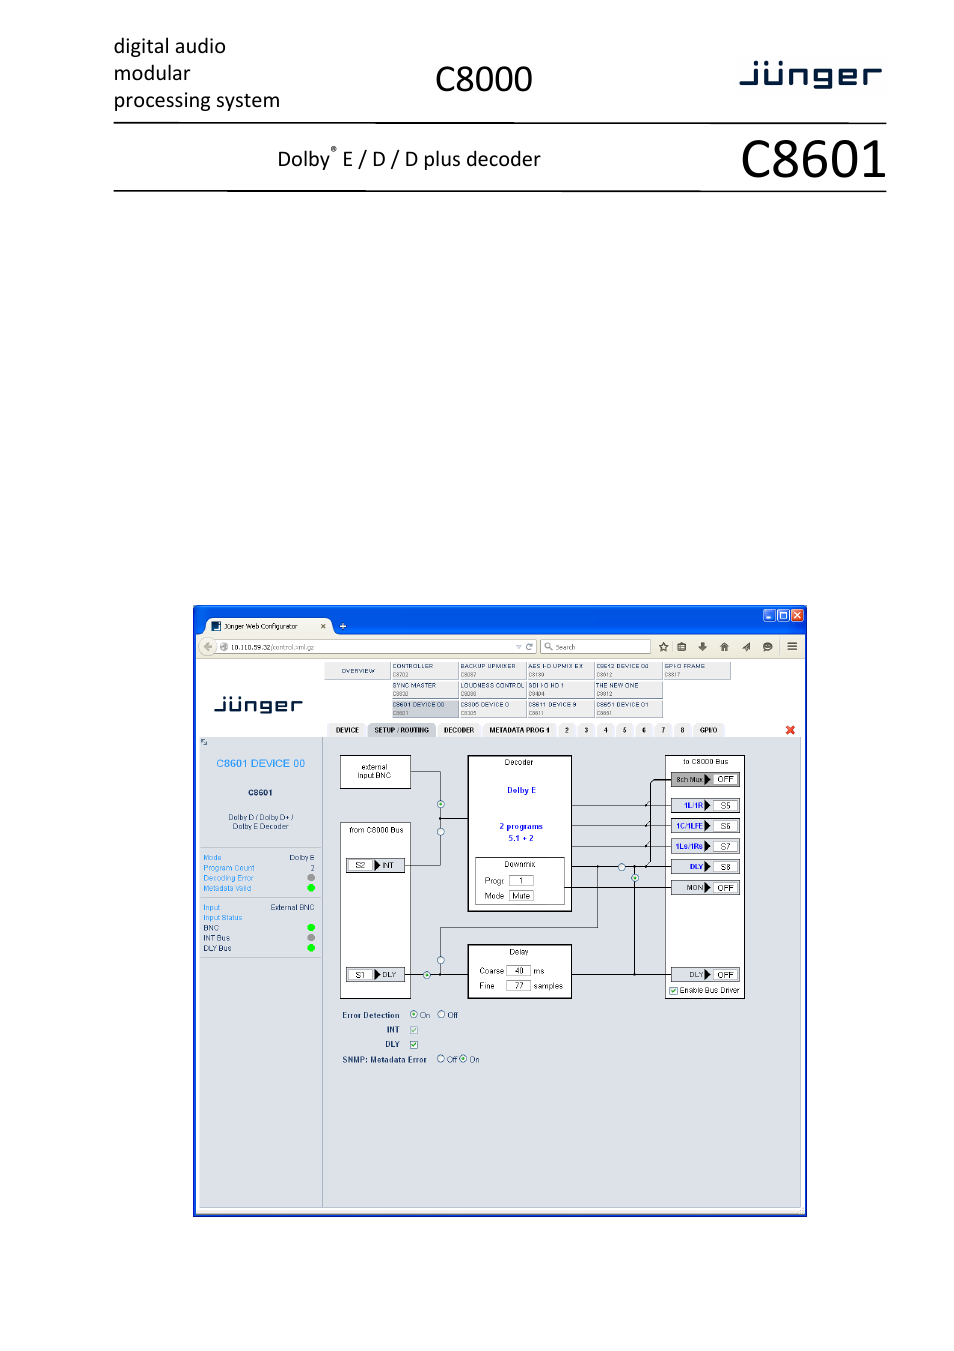Click the Delay Coarse ms field
This screenshot has height=1351, width=954.
click(518, 971)
